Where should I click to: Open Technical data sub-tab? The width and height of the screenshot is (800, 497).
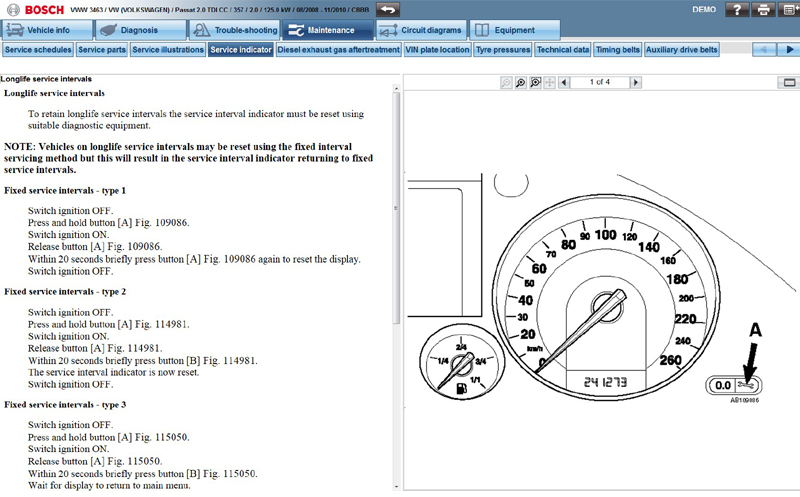pyautogui.click(x=563, y=49)
